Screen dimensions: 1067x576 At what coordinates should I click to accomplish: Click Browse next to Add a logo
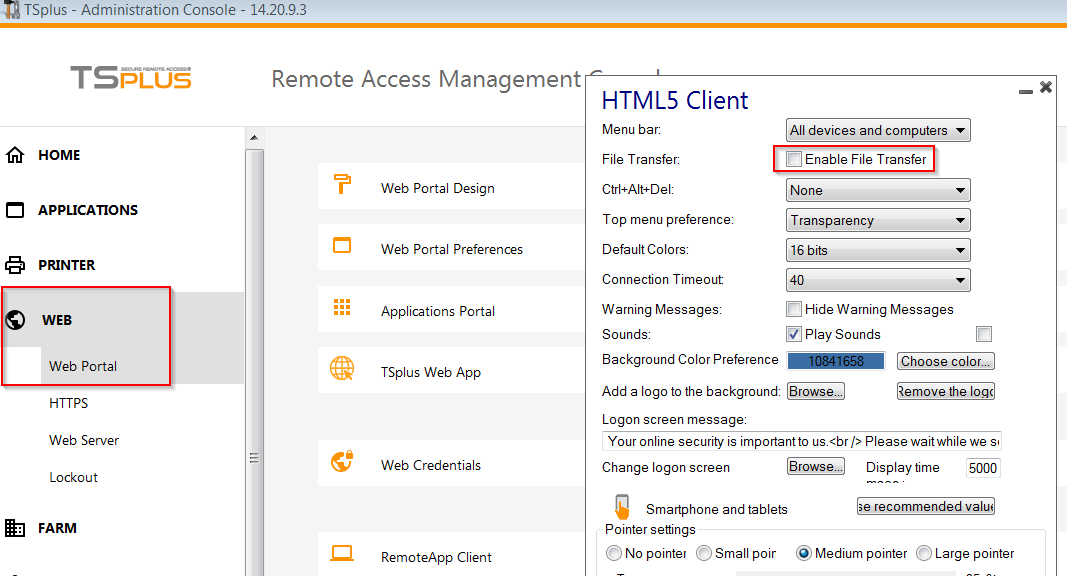tap(816, 391)
